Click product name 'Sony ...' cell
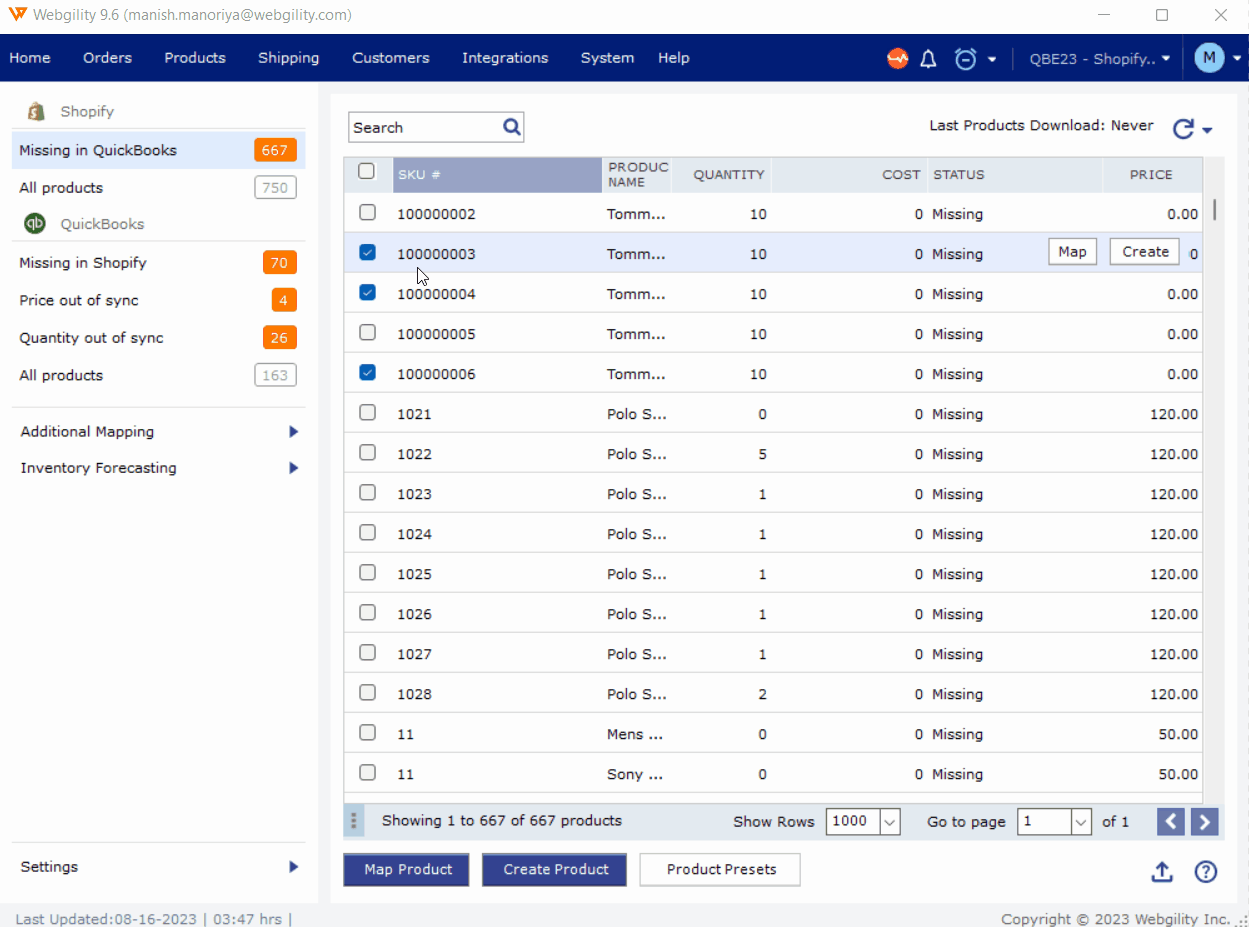Viewport: 1249px width, 927px height. 635,774
